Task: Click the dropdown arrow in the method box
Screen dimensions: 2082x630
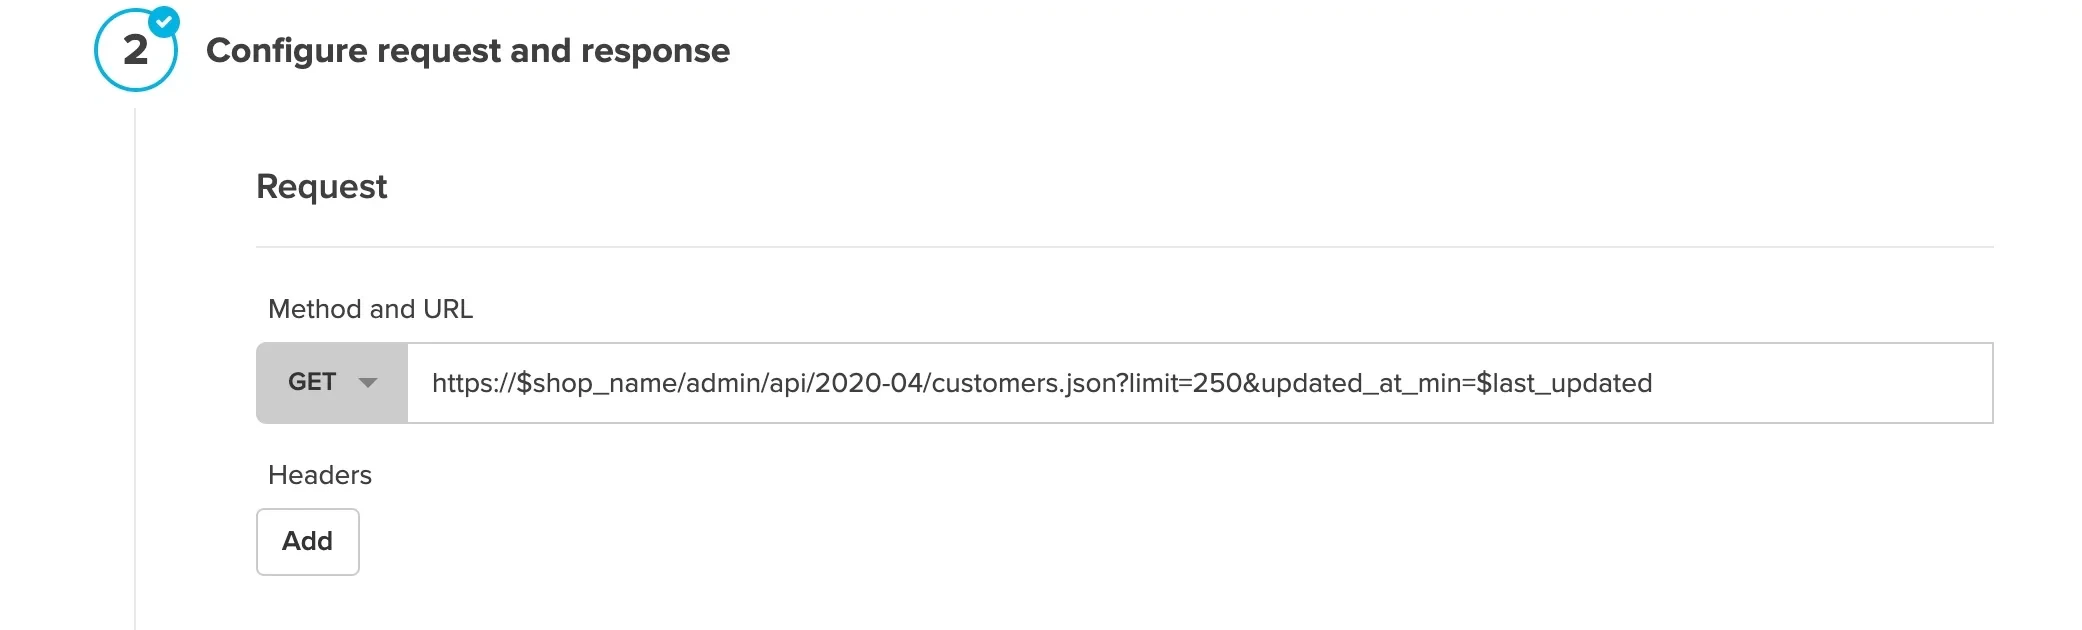Action: click(367, 382)
